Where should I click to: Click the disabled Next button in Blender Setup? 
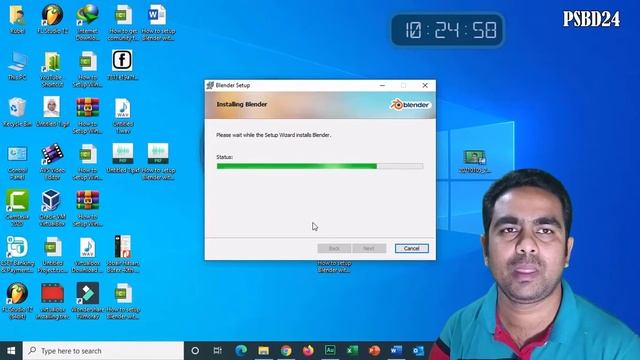click(x=369, y=248)
